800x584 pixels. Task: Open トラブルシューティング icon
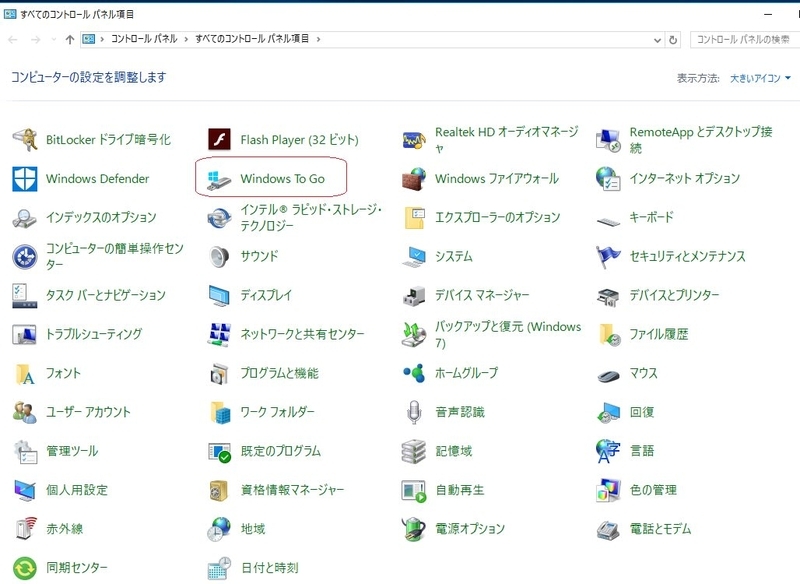point(24,334)
